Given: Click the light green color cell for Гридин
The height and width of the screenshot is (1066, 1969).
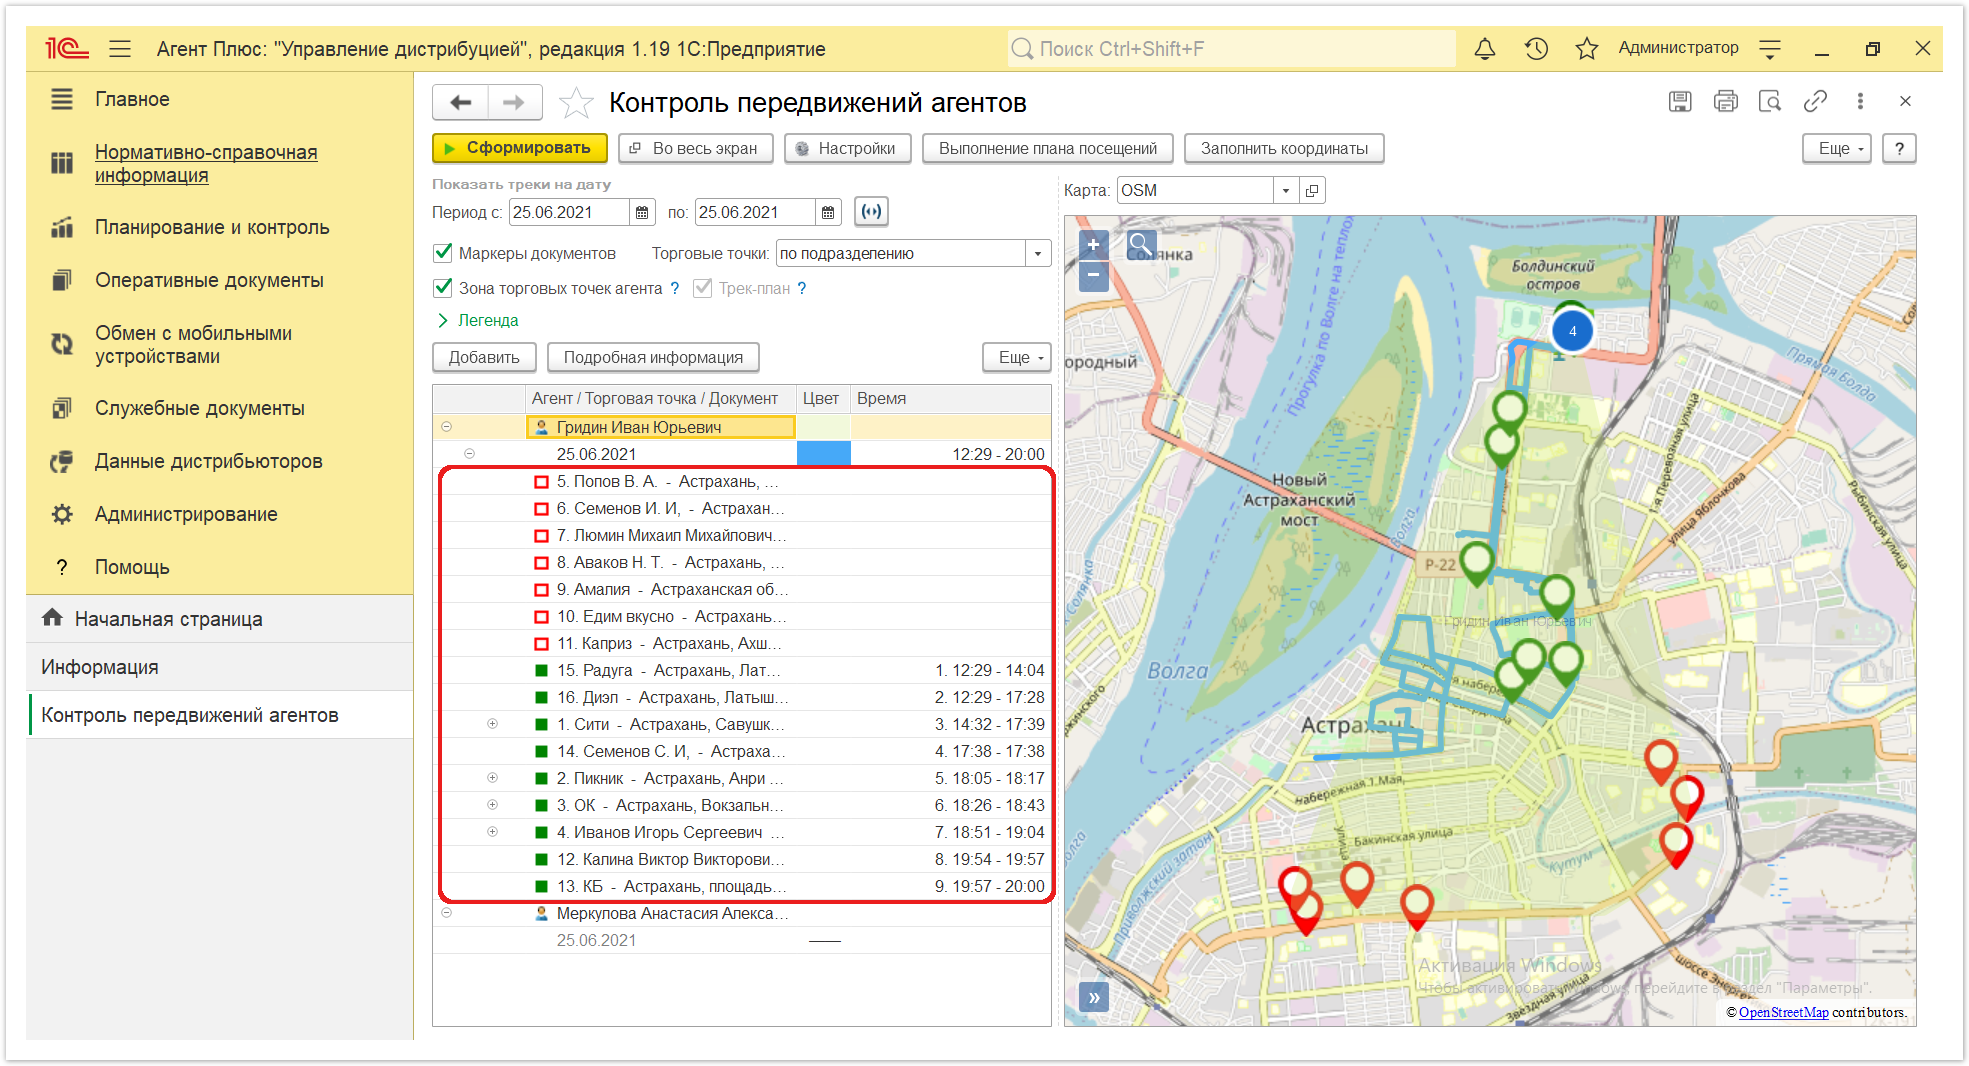Looking at the screenshot, I should 823,427.
